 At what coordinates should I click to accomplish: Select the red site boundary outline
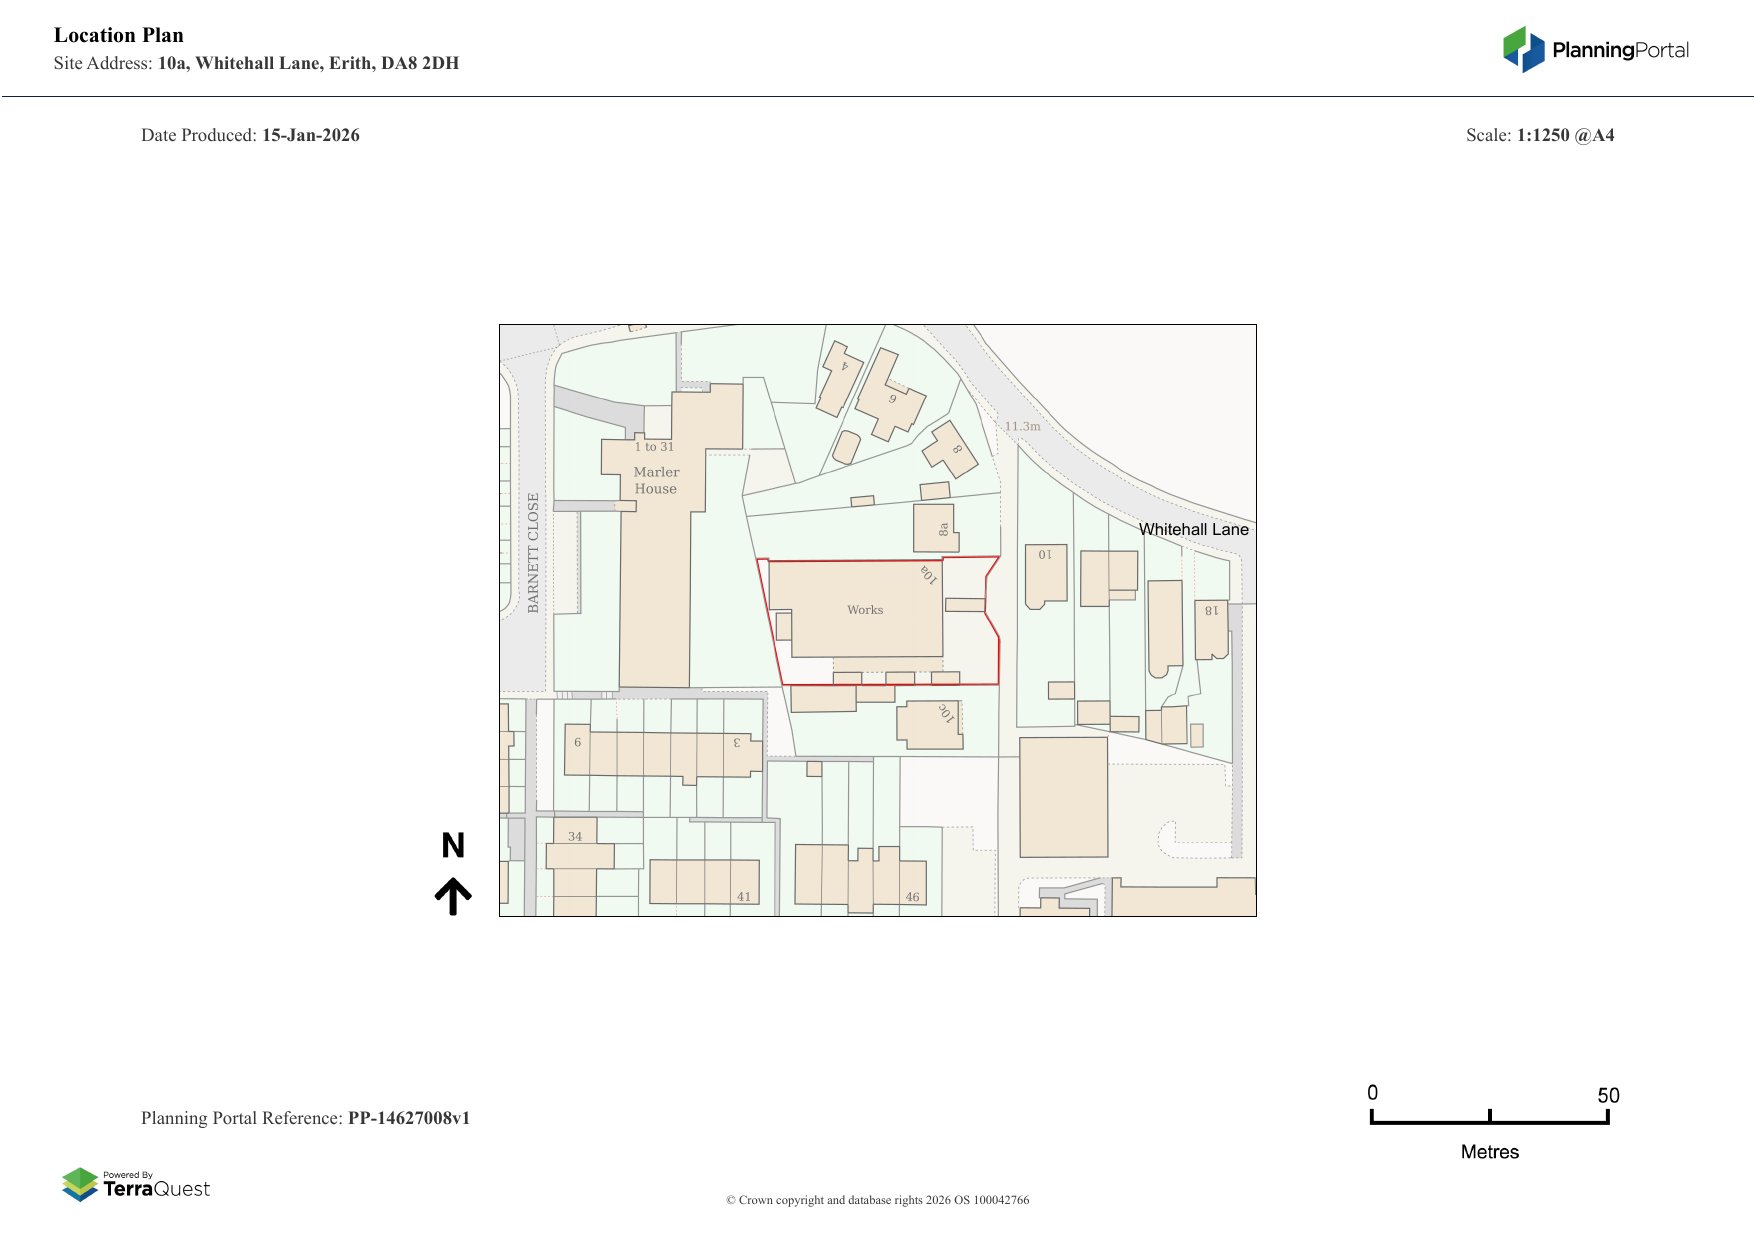pos(880,560)
